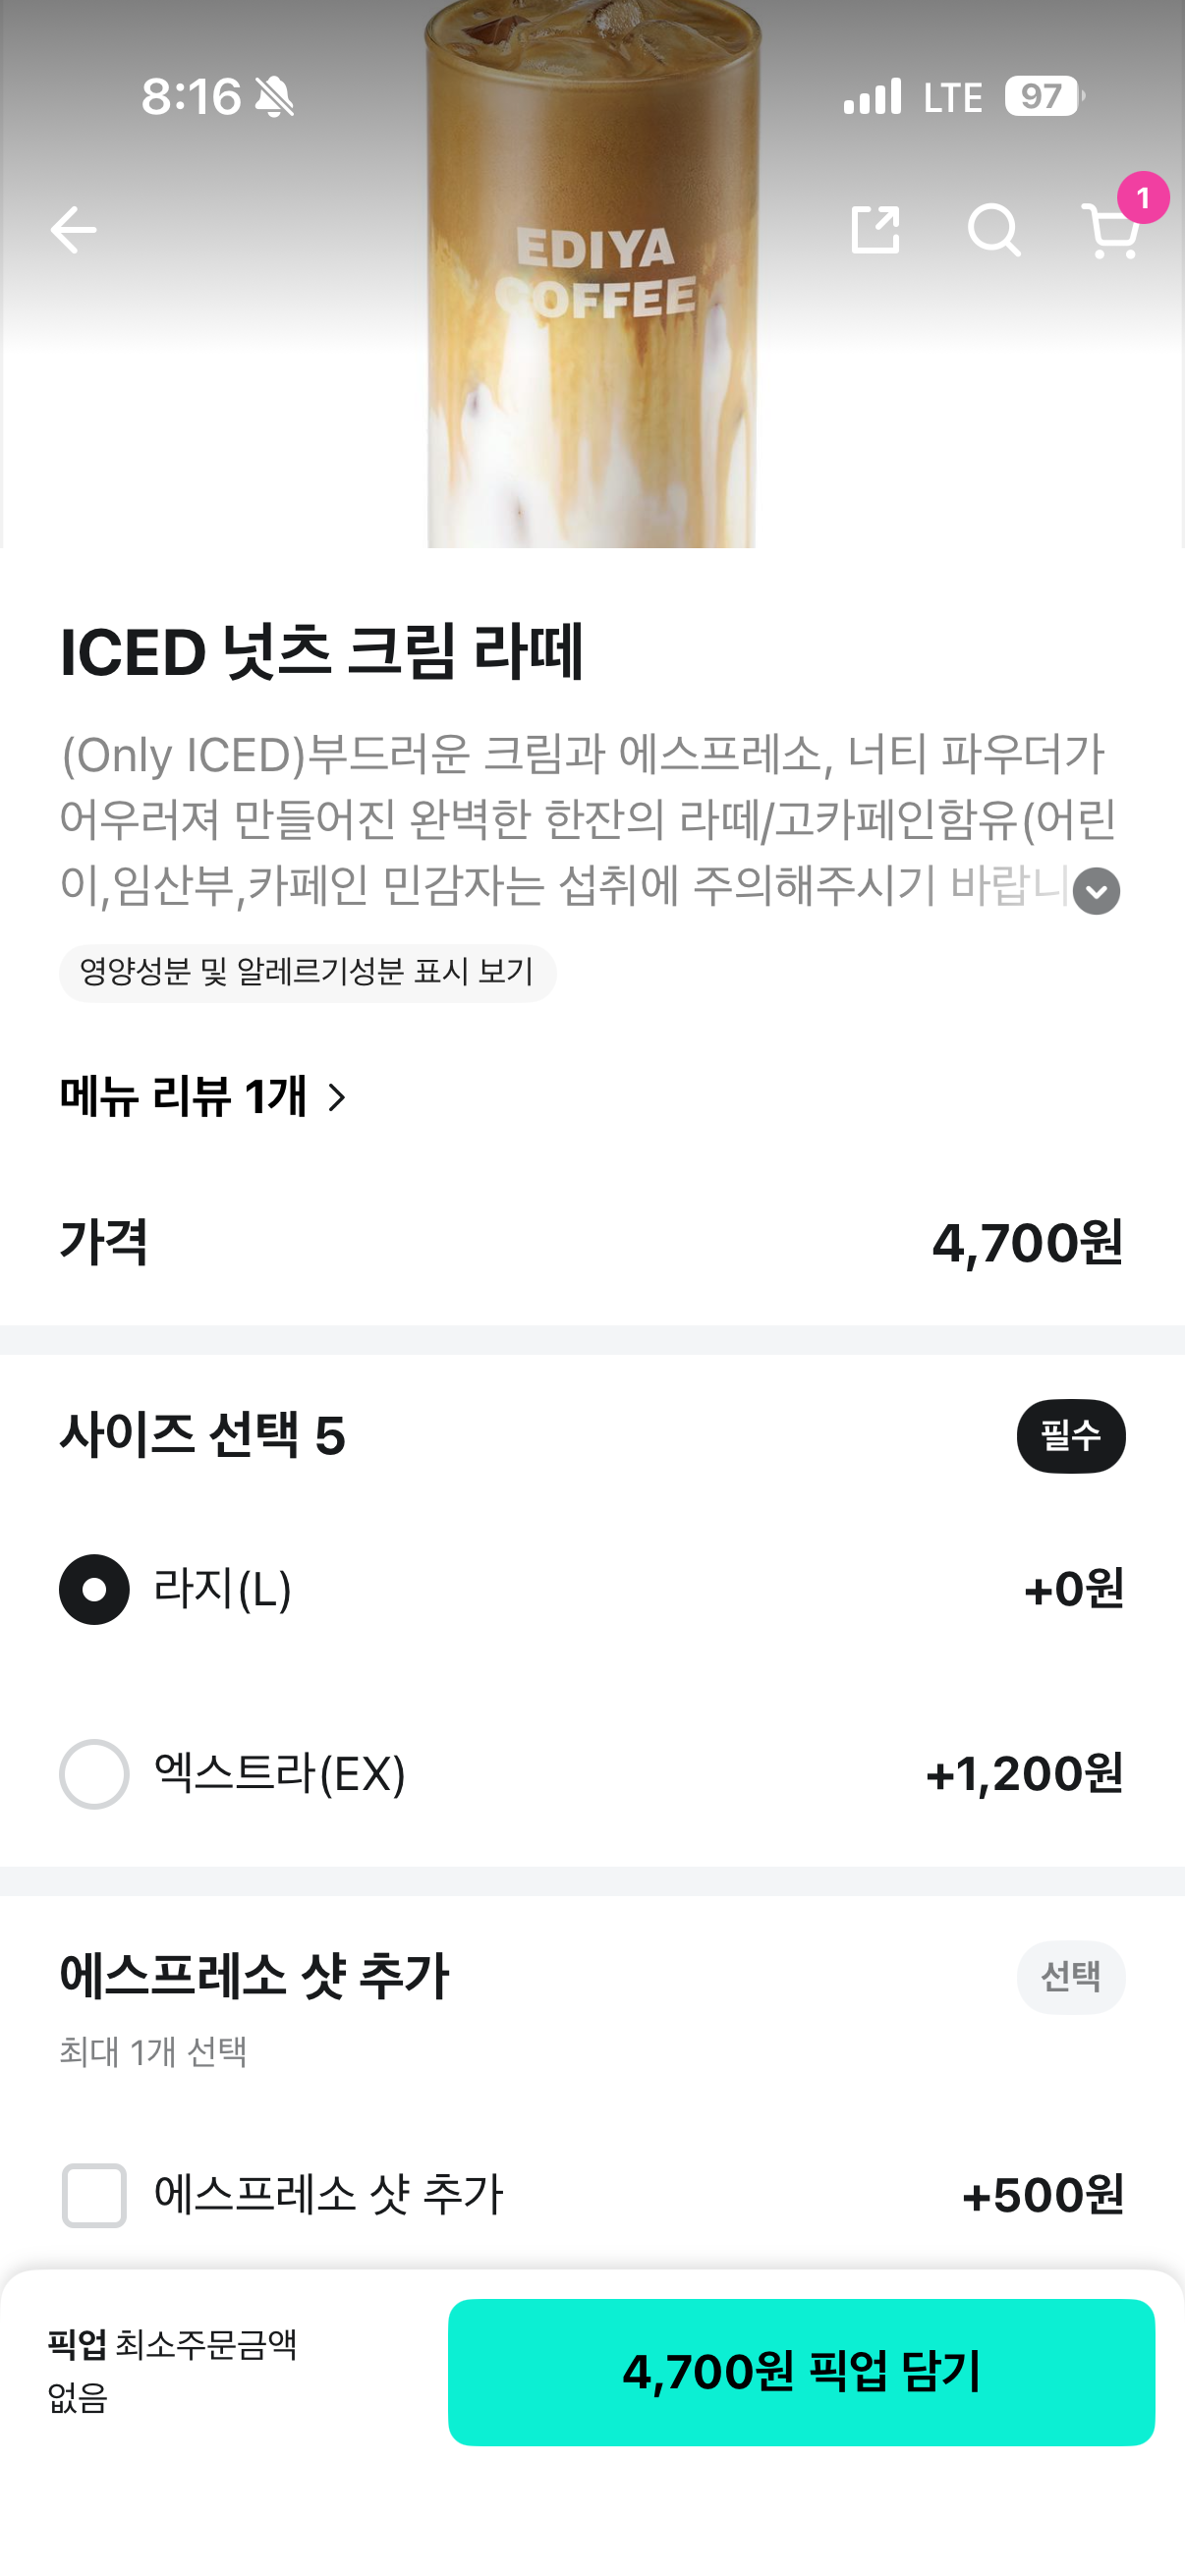The width and height of the screenshot is (1185, 2576).
Task: Tap the LTE signal status indicator
Action: tap(952, 97)
